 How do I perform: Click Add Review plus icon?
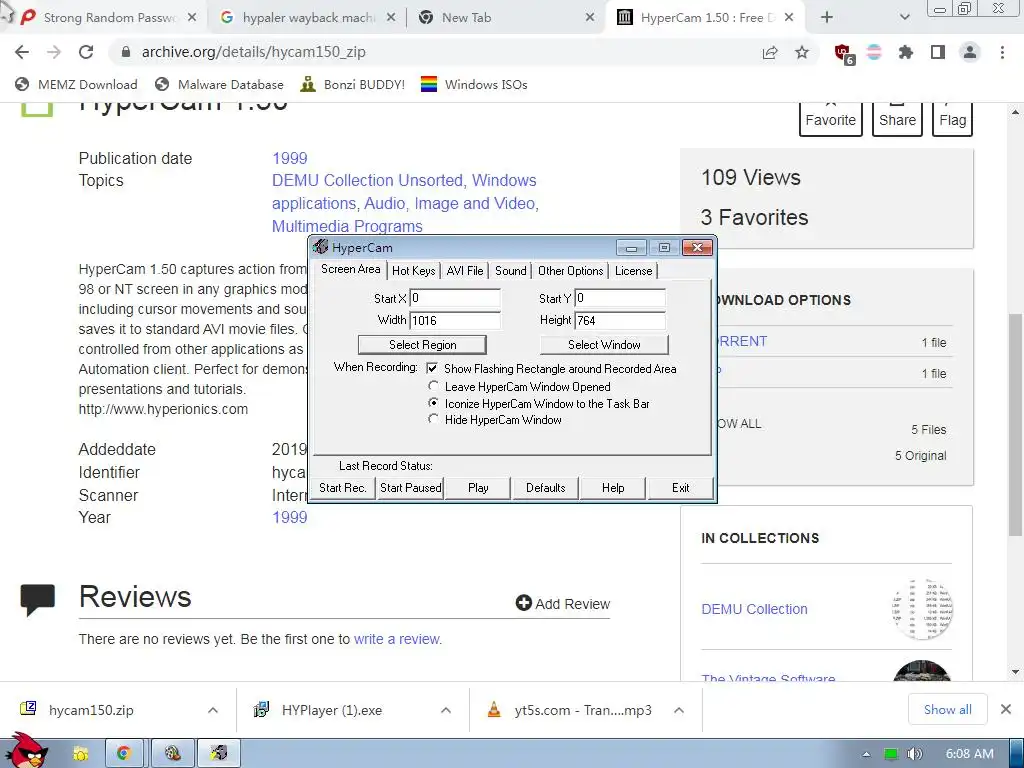click(x=524, y=603)
